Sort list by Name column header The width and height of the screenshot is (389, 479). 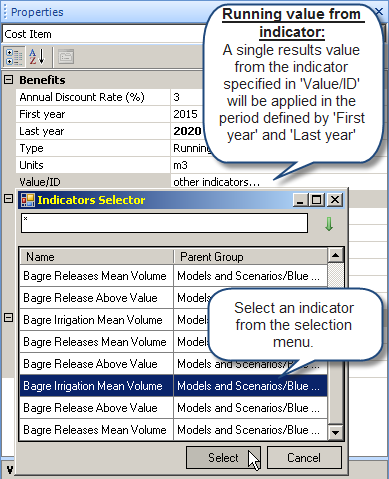pyautogui.click(x=96, y=257)
